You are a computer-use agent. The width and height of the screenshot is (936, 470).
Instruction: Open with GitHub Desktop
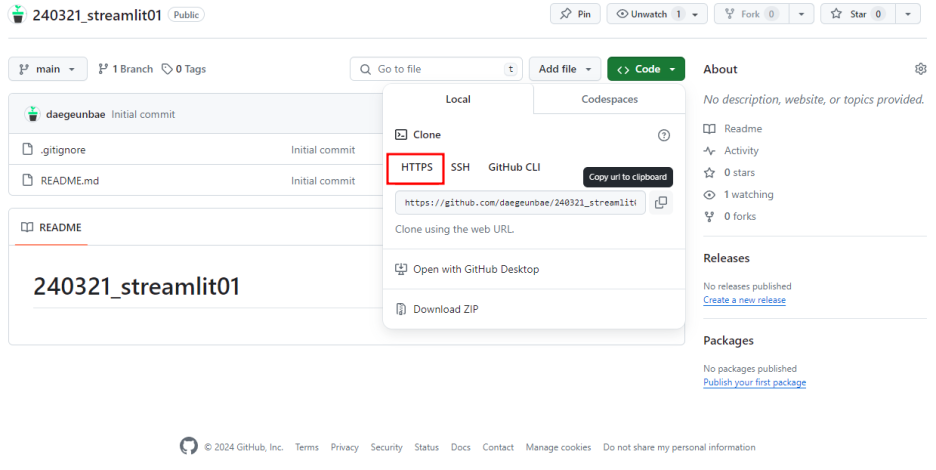pyautogui.click(x=476, y=269)
